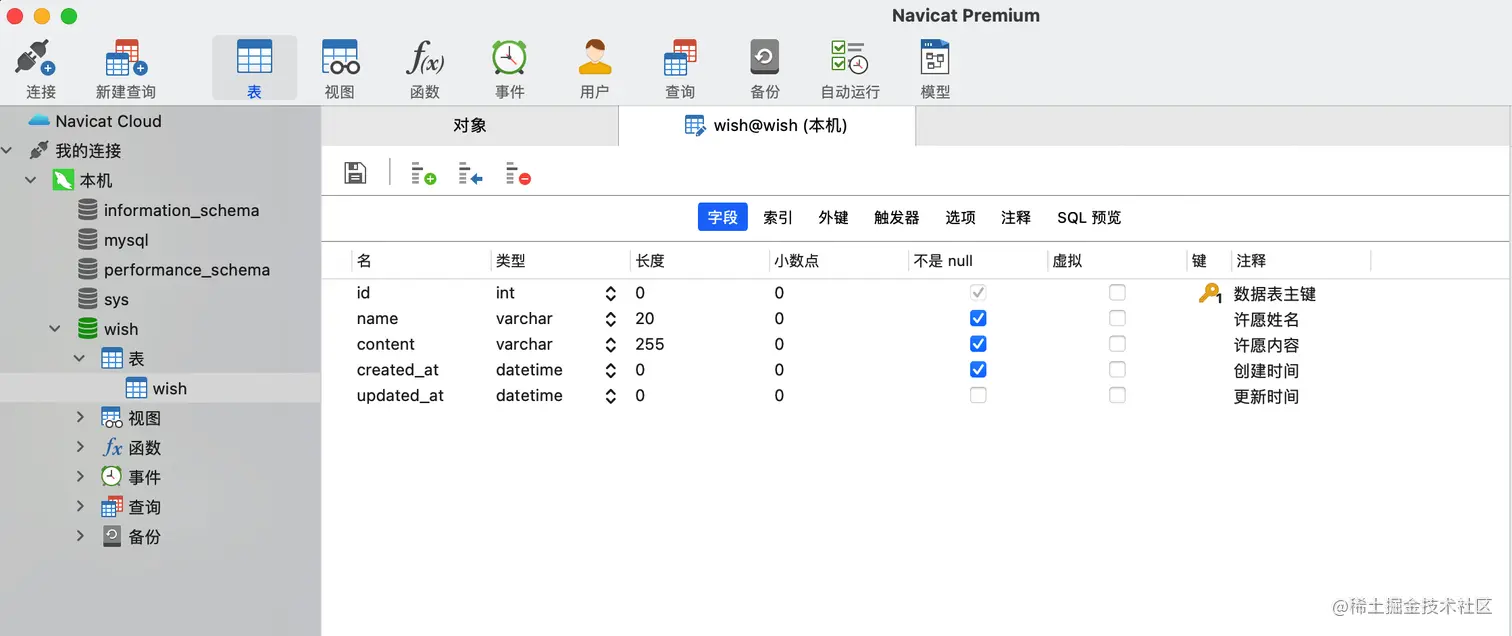Screen dimensions: 1512x636
Task: Click the length value 255 for content
Action: point(649,344)
